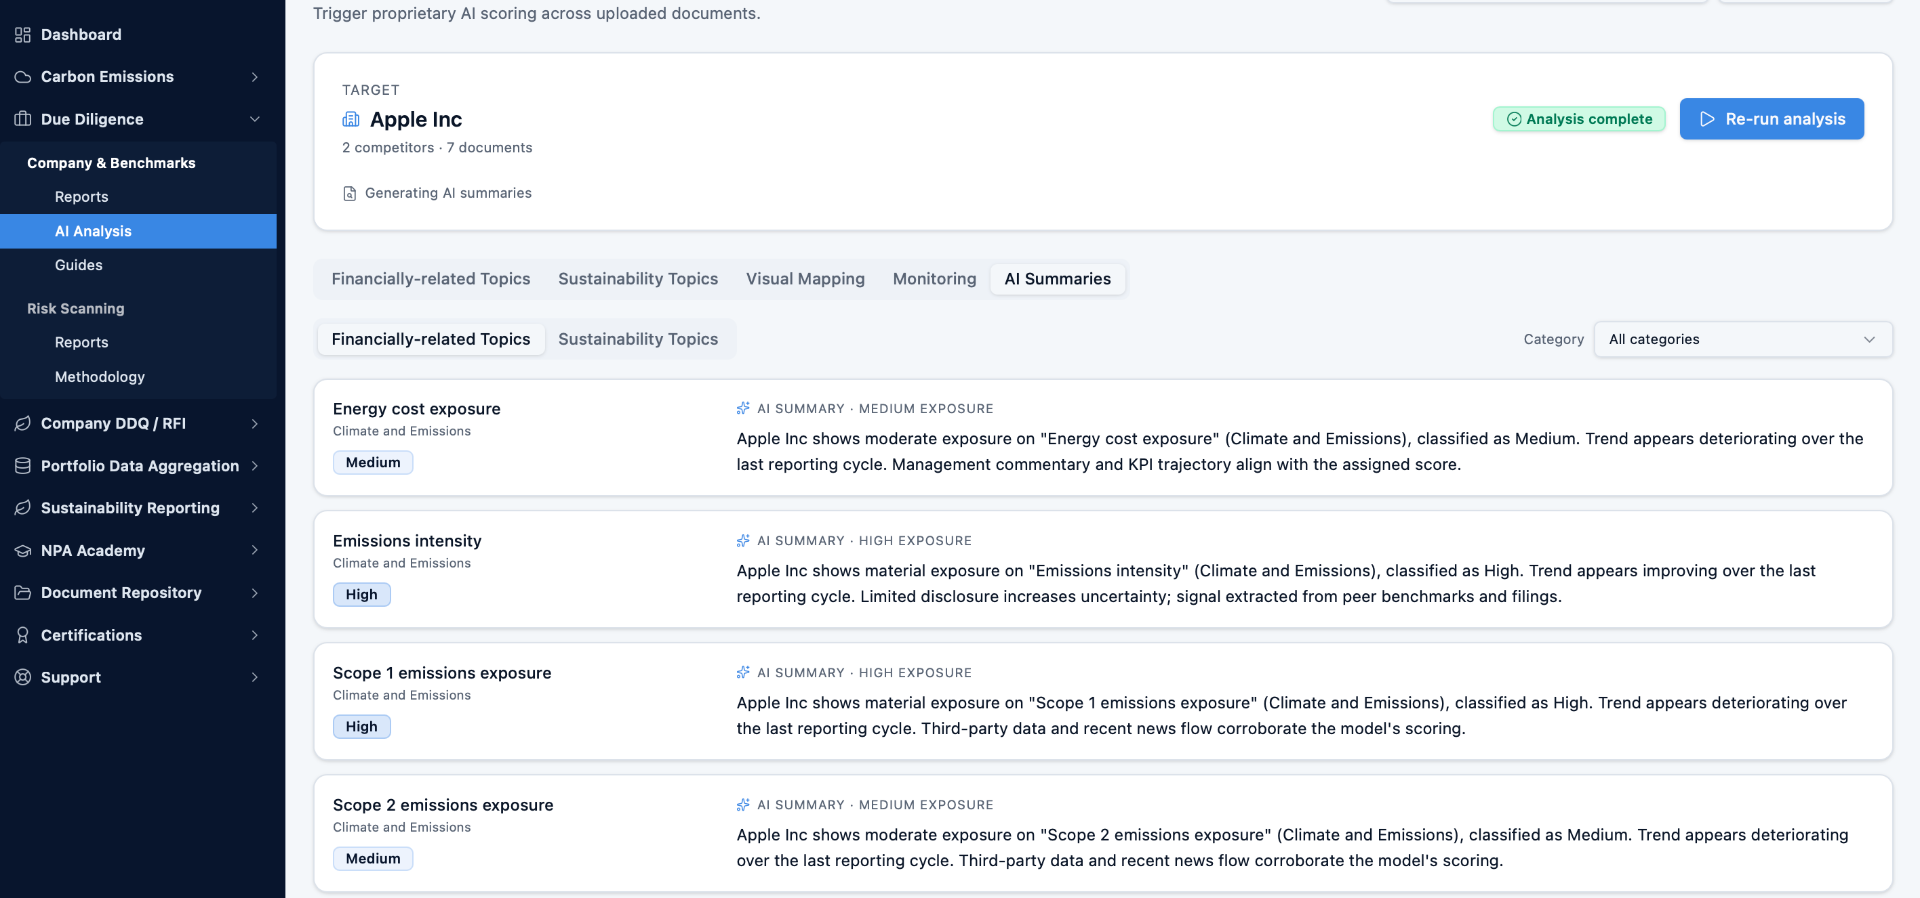Click the 'AI SUMMARY · MEDIUM EXPOSURE' label for Energy cost

pyautogui.click(x=875, y=408)
